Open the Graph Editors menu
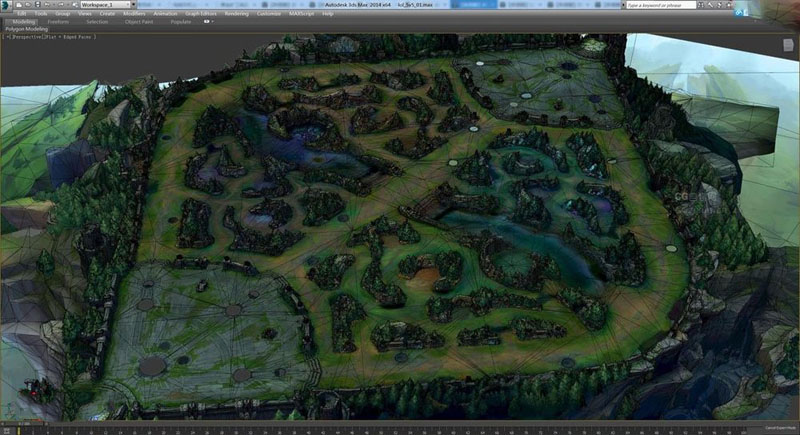800x435 pixels. (201, 14)
